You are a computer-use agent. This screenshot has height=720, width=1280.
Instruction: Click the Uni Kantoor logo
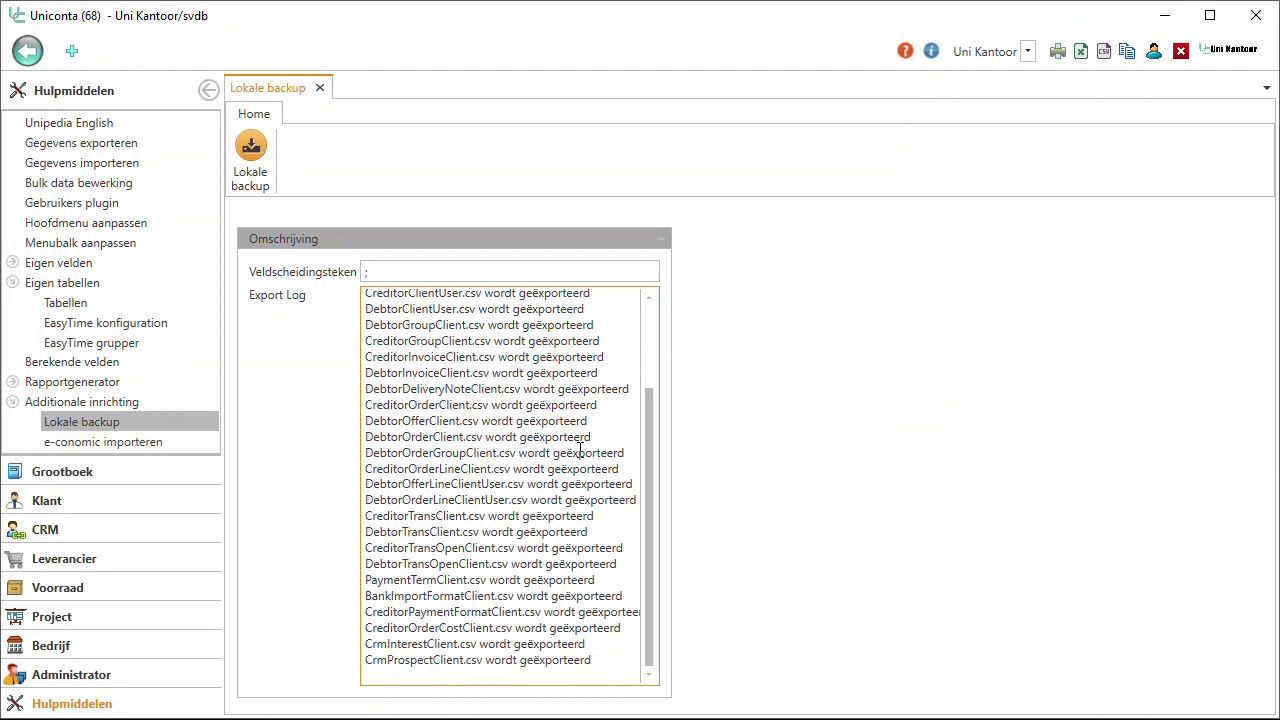(1228, 49)
